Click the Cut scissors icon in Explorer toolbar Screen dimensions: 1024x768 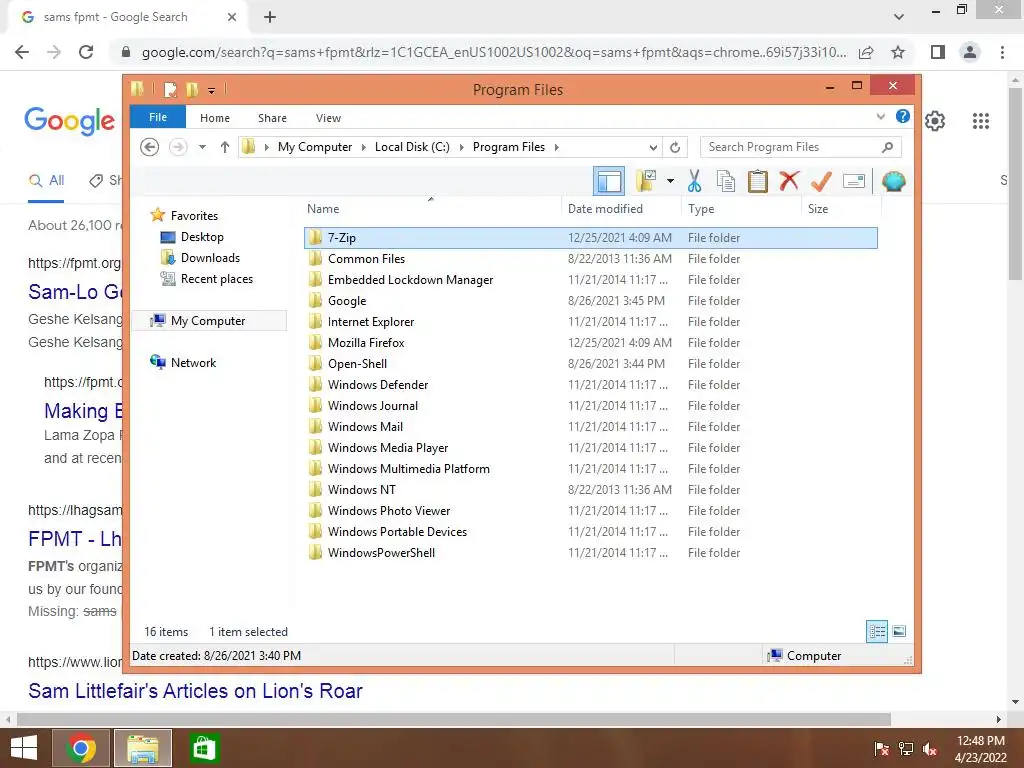(694, 181)
